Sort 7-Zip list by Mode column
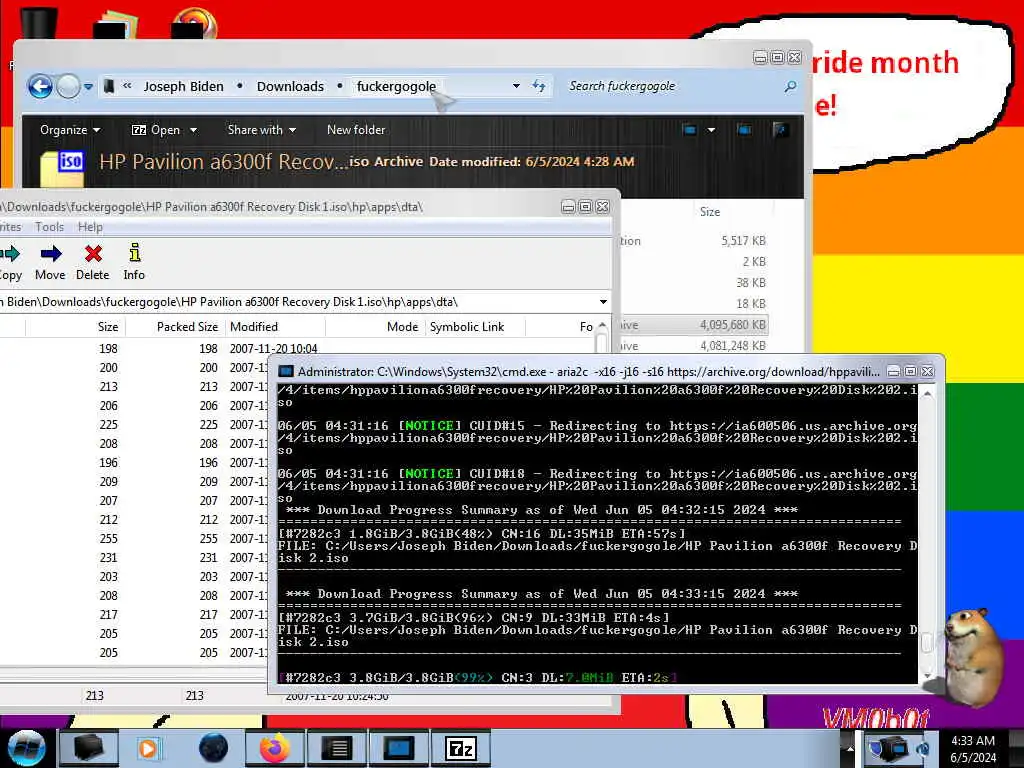The width and height of the screenshot is (1024, 768). [x=402, y=327]
